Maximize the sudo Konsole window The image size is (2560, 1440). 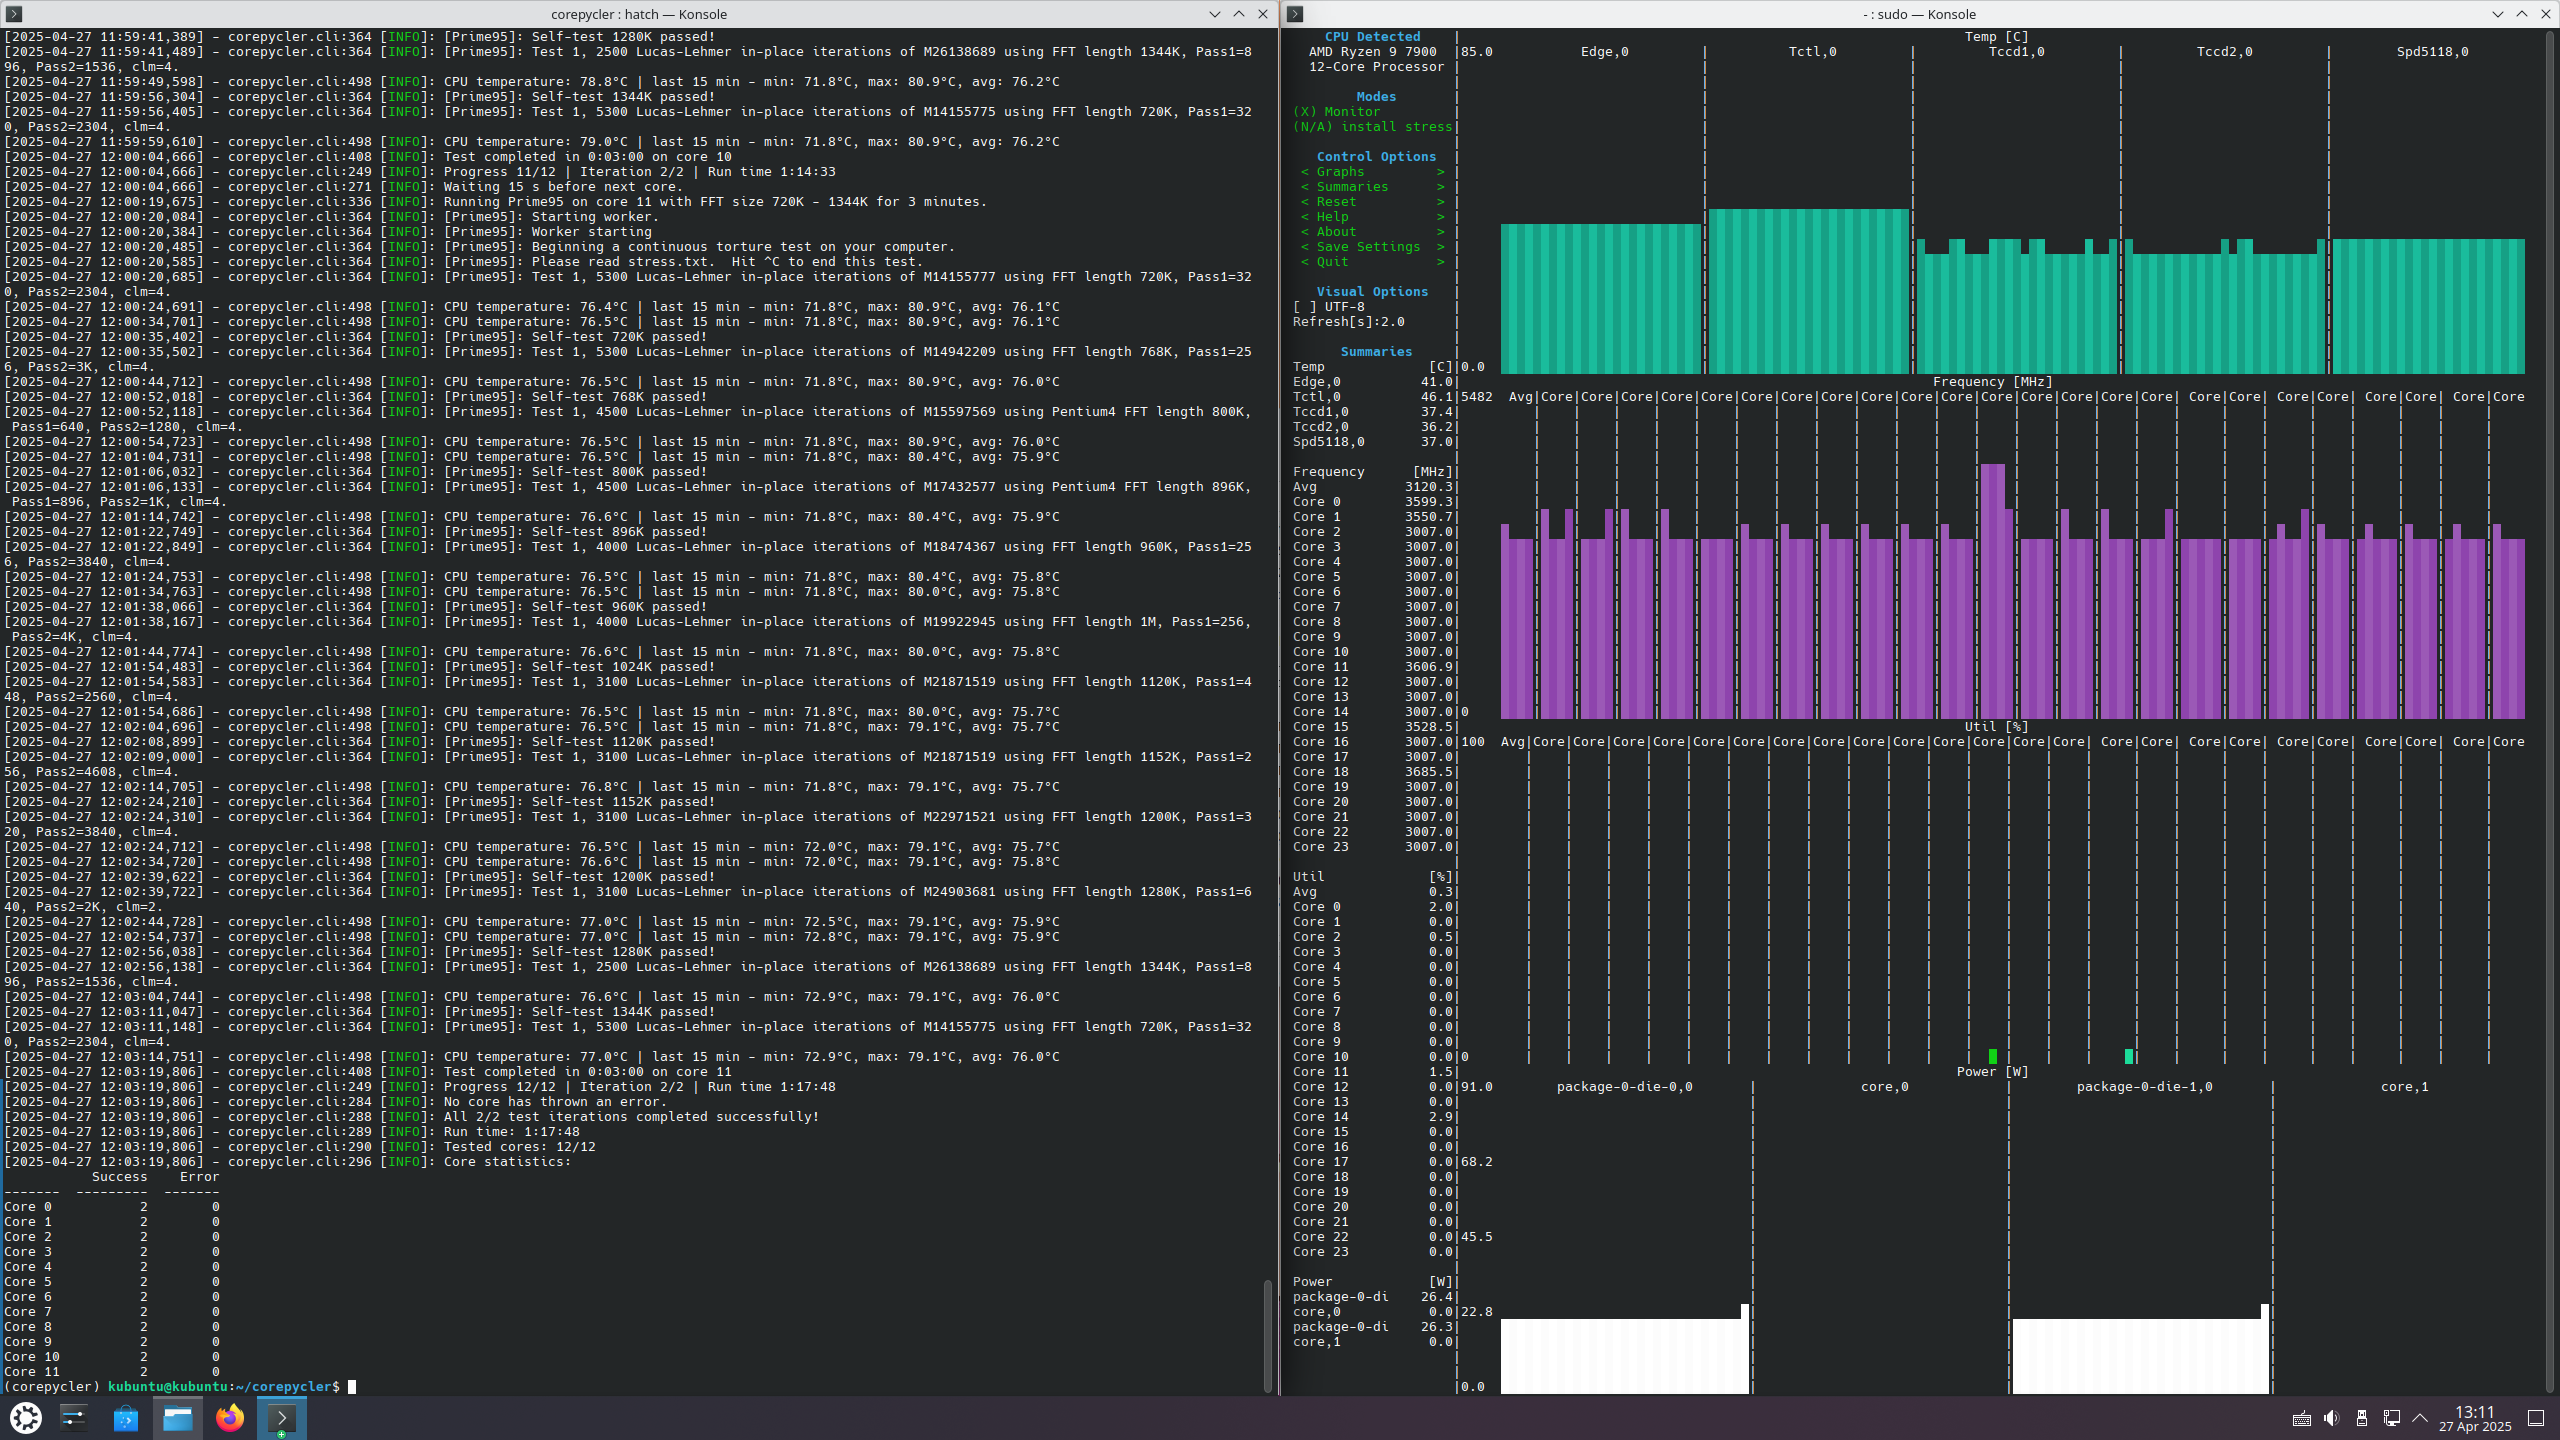click(2521, 14)
